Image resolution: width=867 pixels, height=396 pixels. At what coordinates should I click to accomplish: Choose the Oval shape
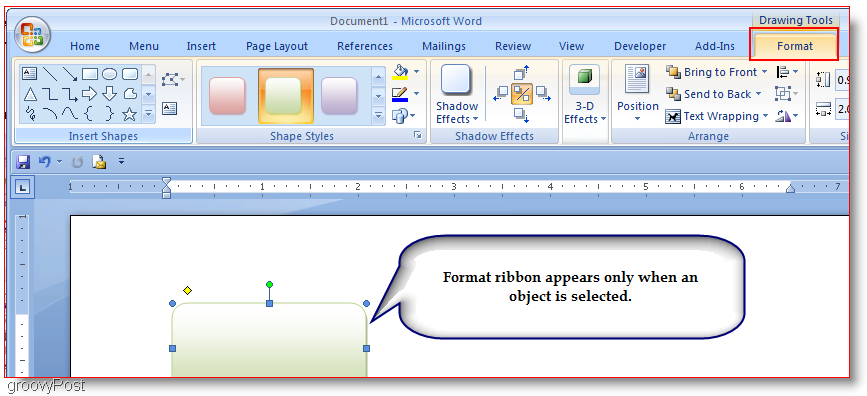tap(109, 74)
